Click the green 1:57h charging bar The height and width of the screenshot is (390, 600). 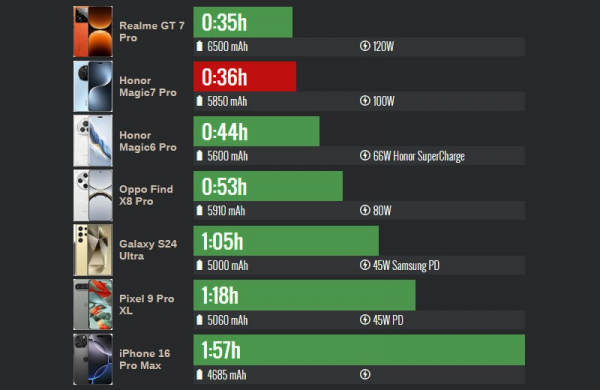pos(359,350)
